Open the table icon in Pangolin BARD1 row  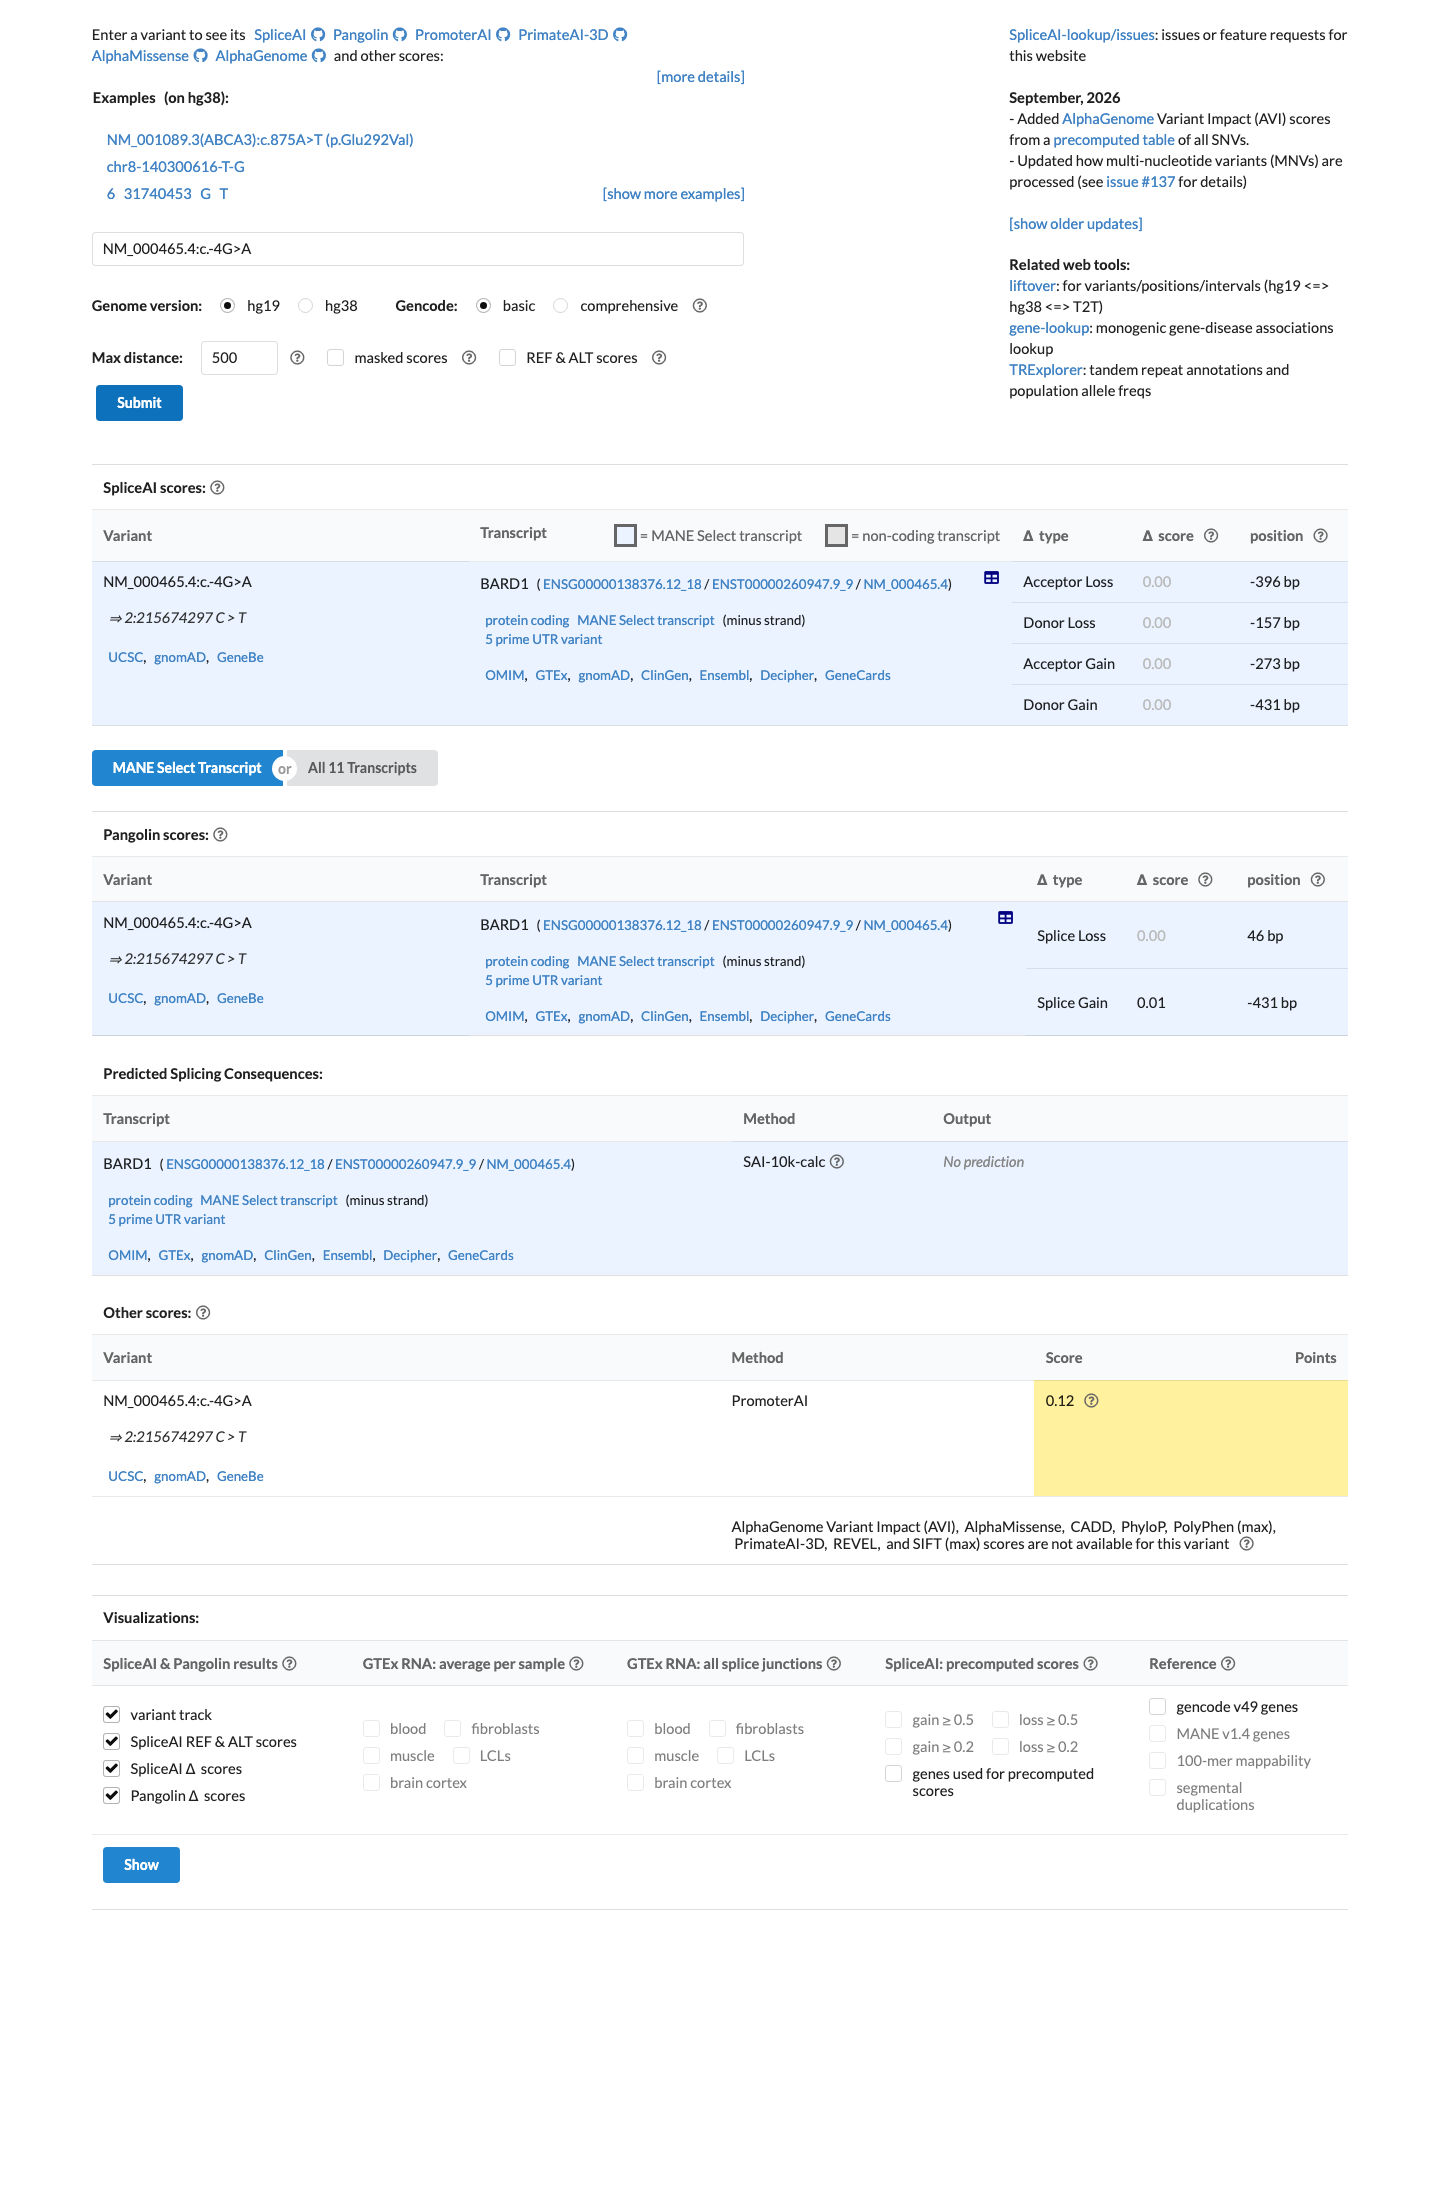click(x=1006, y=918)
